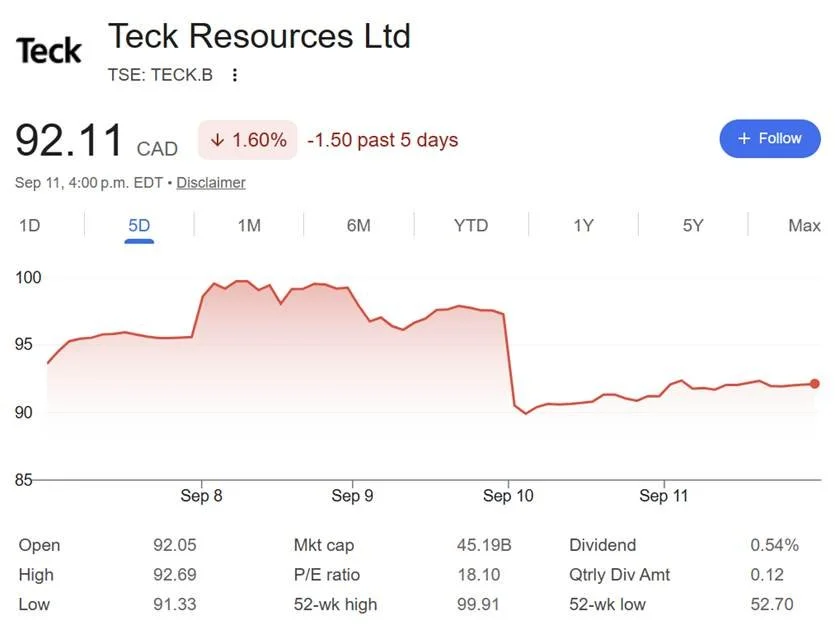This screenshot has height=639, width=835.
Task: Open the Disclaimer link
Action: coord(211,183)
